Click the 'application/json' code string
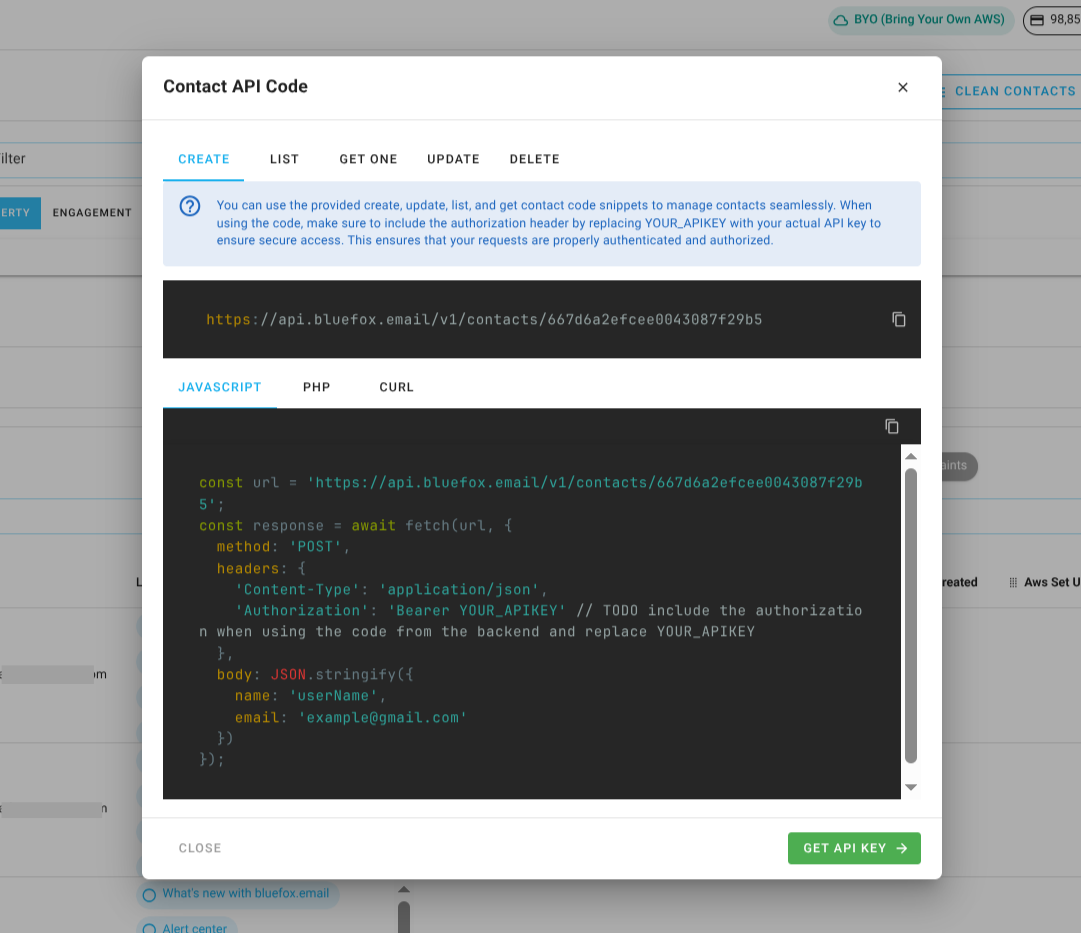The image size is (1081, 933). point(459,590)
